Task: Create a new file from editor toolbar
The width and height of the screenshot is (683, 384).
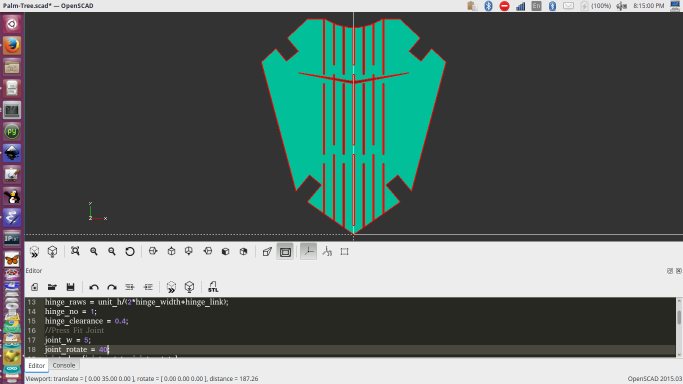Action: [x=34, y=287]
